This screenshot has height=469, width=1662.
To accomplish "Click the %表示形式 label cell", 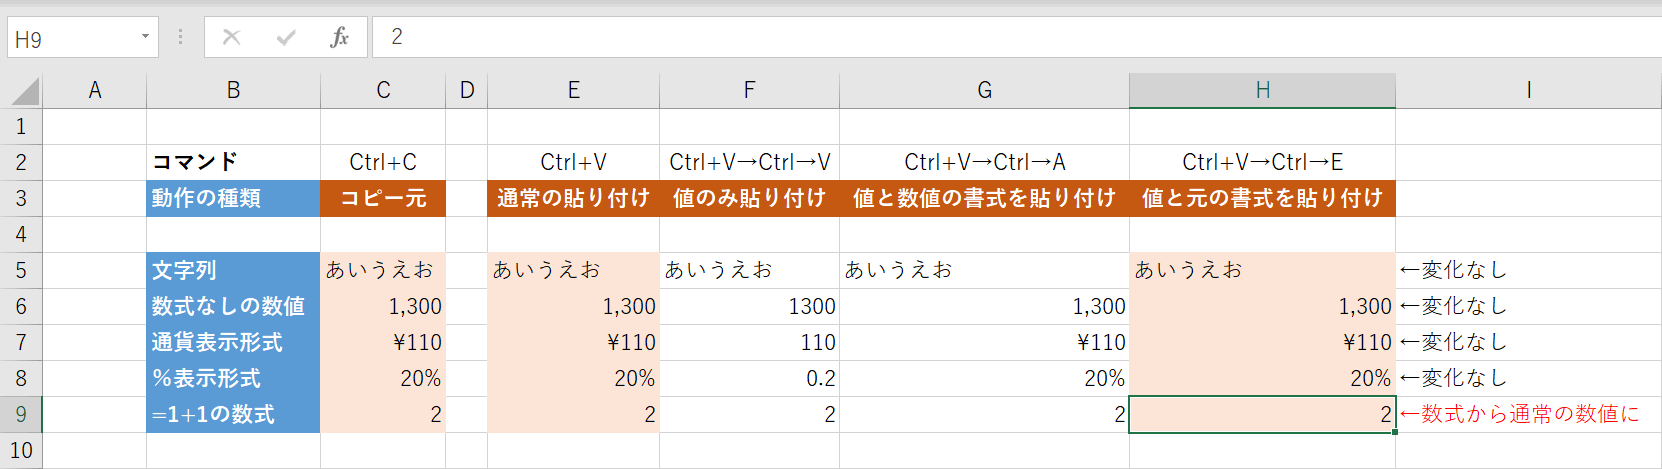I will point(233,378).
